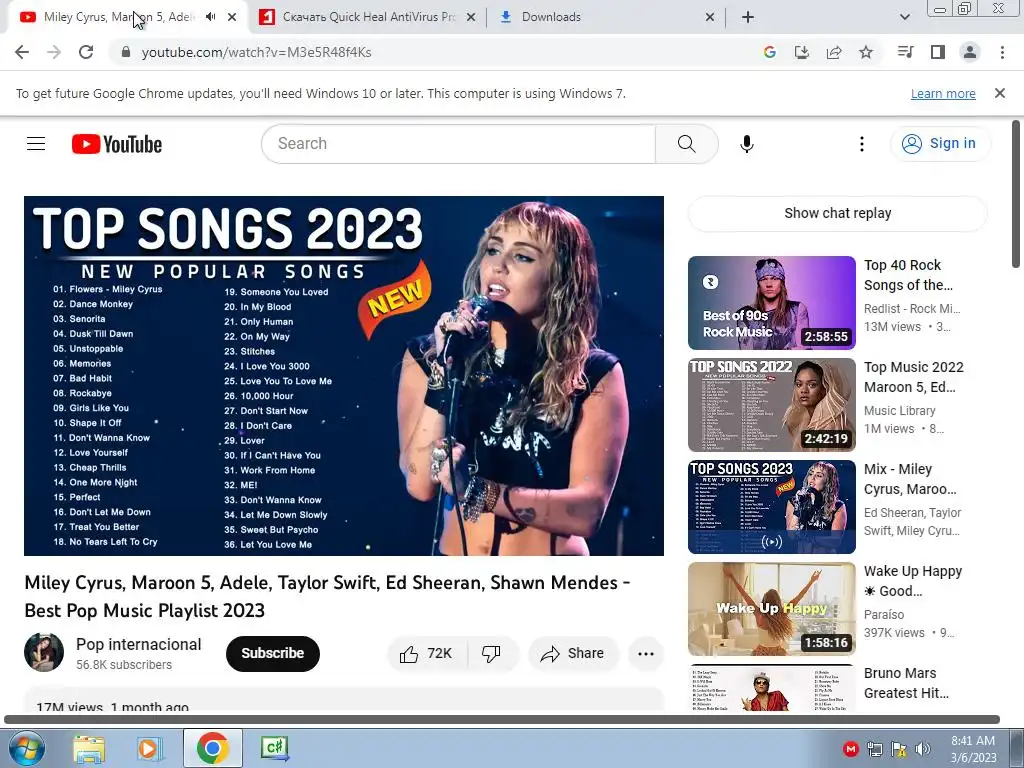
Task: Open Chrome profile avatar
Action: 970,52
